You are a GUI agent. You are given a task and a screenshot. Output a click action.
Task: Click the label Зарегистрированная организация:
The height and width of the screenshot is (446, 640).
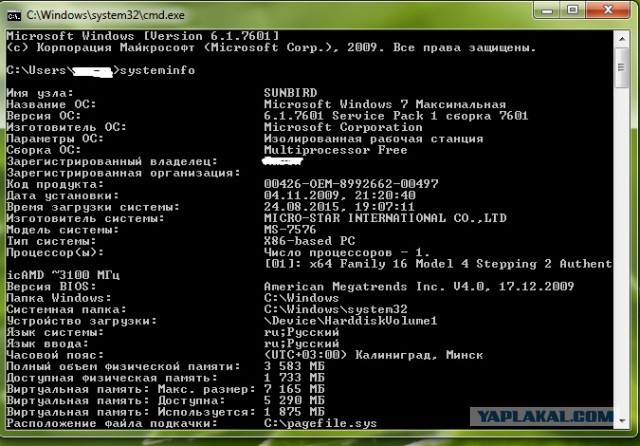click(123, 173)
